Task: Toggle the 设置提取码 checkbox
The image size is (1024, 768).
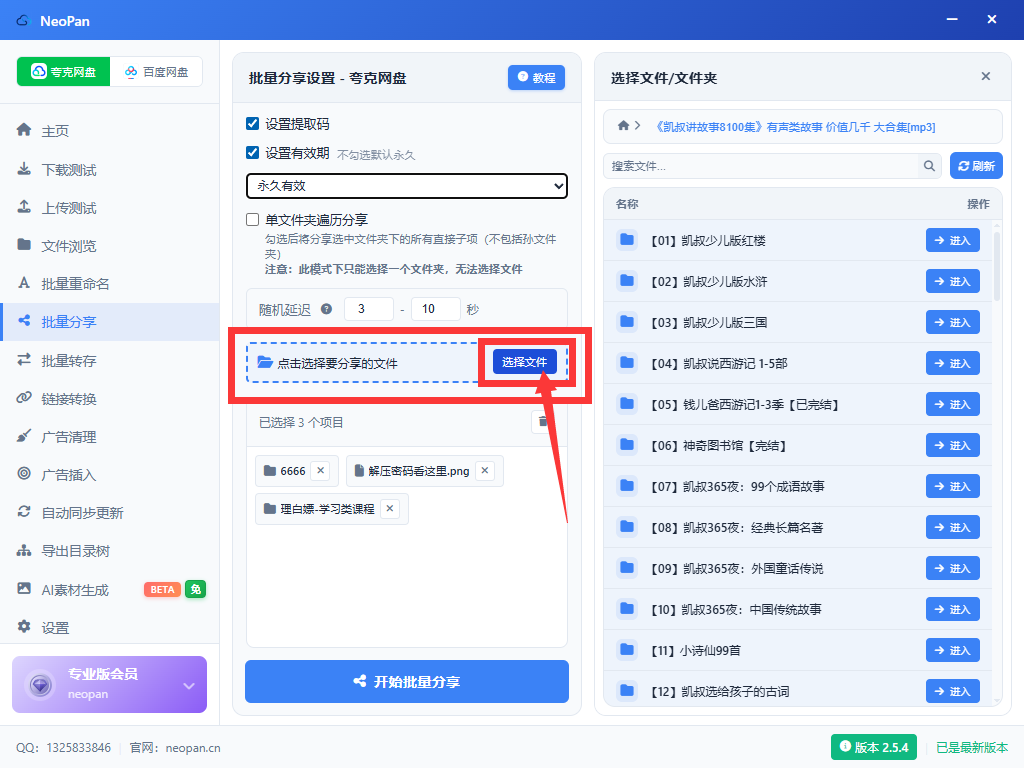Action: 252,123
